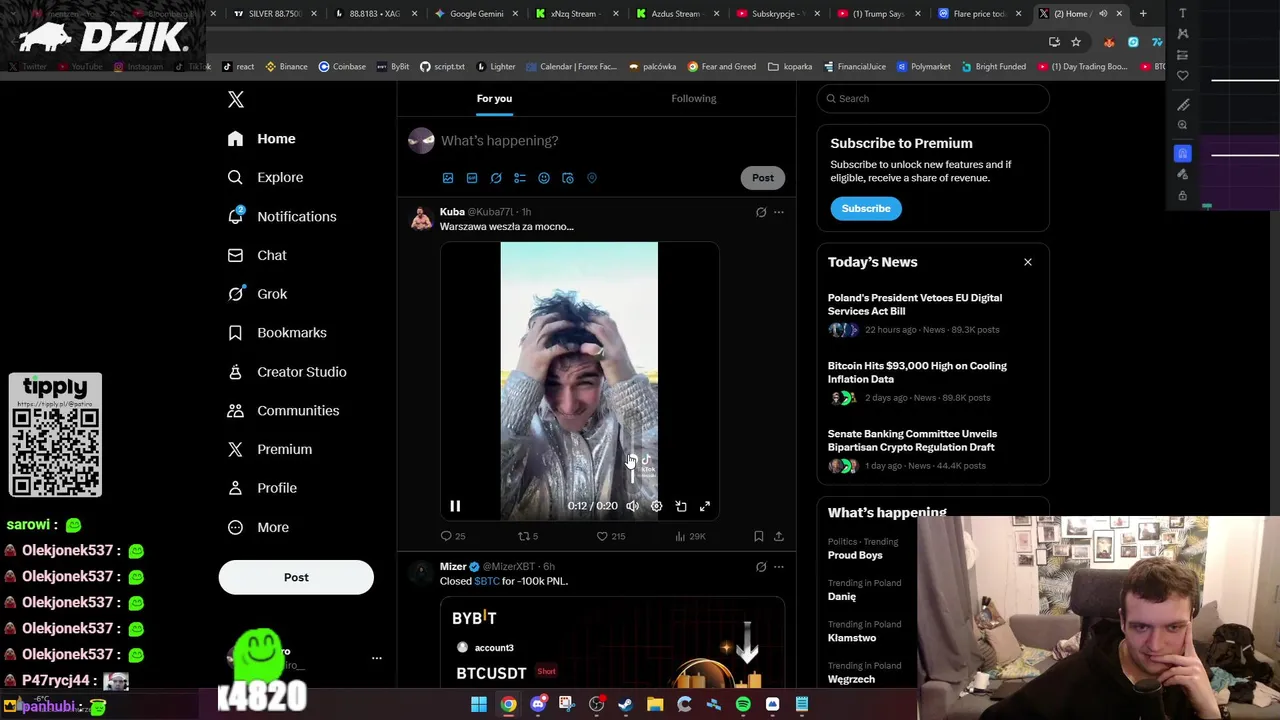Open the Klamstwo trending topic
Image resolution: width=1280 pixels, height=720 pixels.
click(852, 638)
